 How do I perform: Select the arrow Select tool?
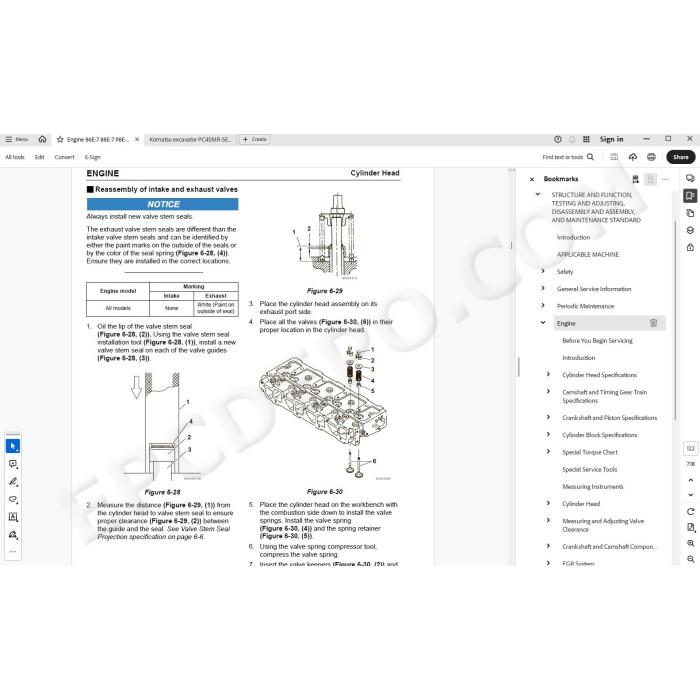(x=13, y=446)
